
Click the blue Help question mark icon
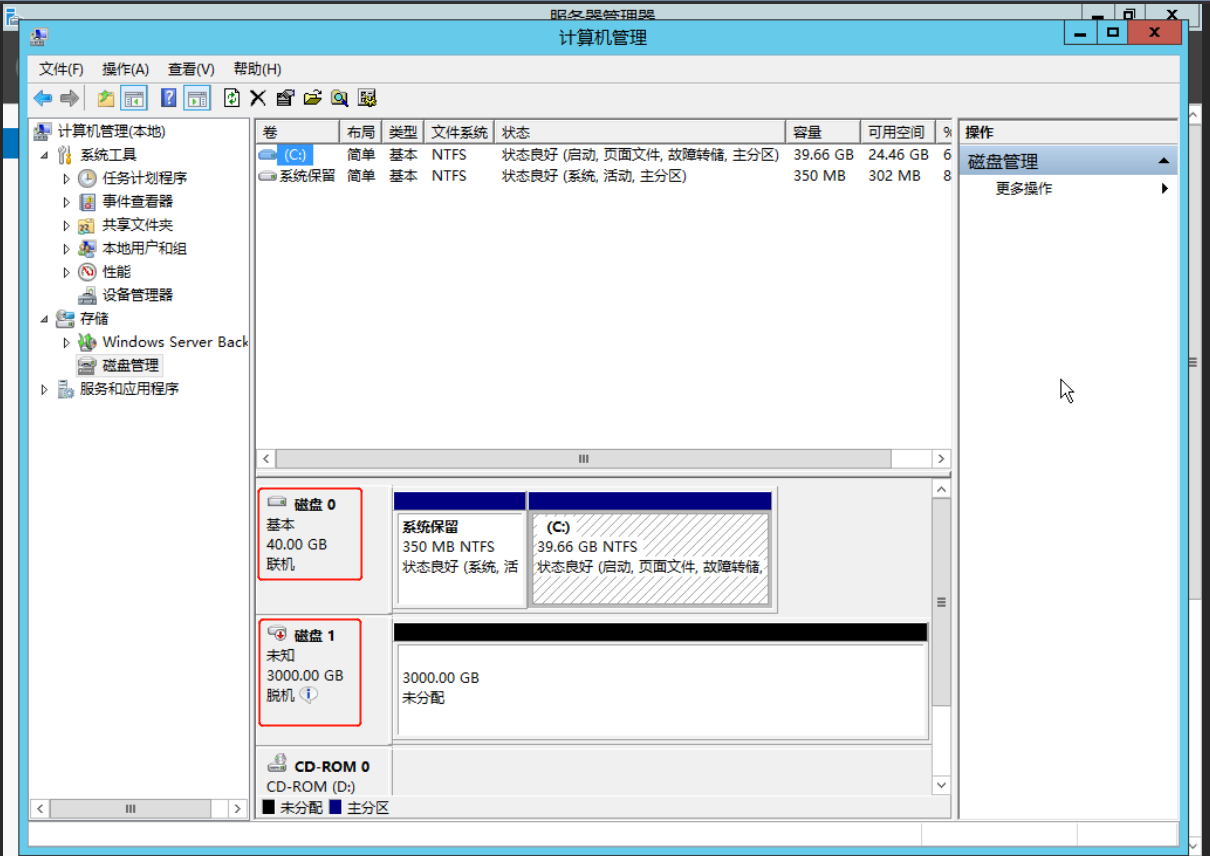(x=168, y=98)
